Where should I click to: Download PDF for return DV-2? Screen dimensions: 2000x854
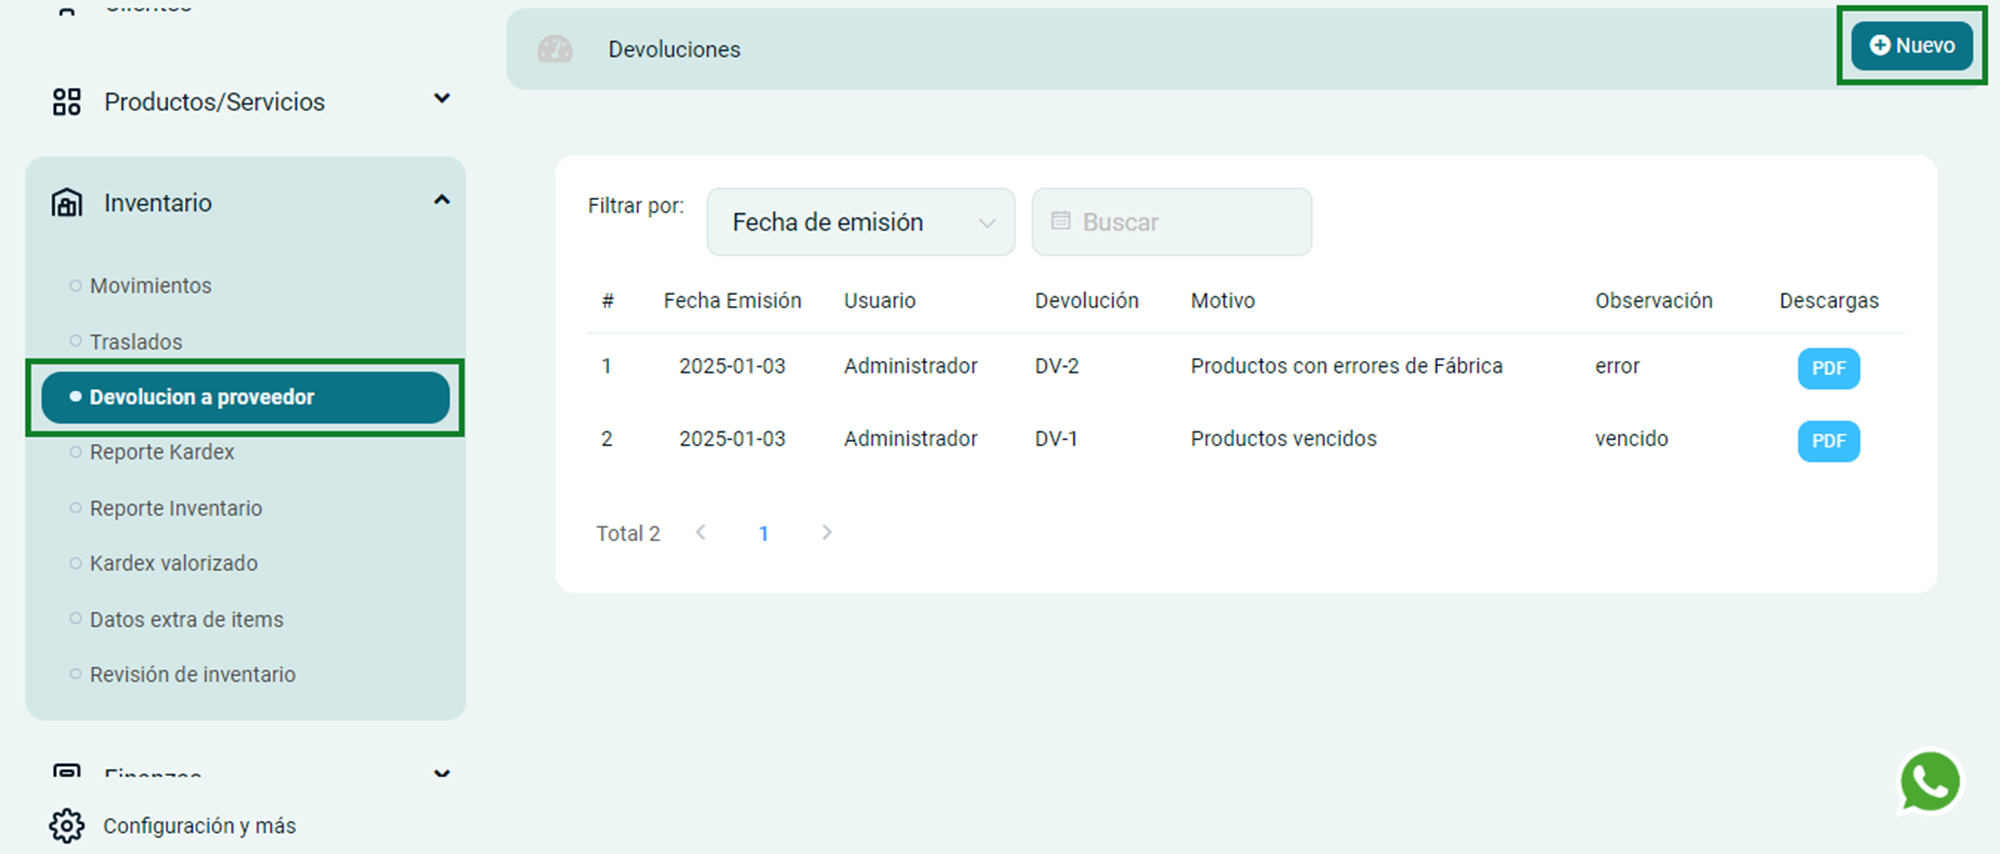coord(1828,368)
